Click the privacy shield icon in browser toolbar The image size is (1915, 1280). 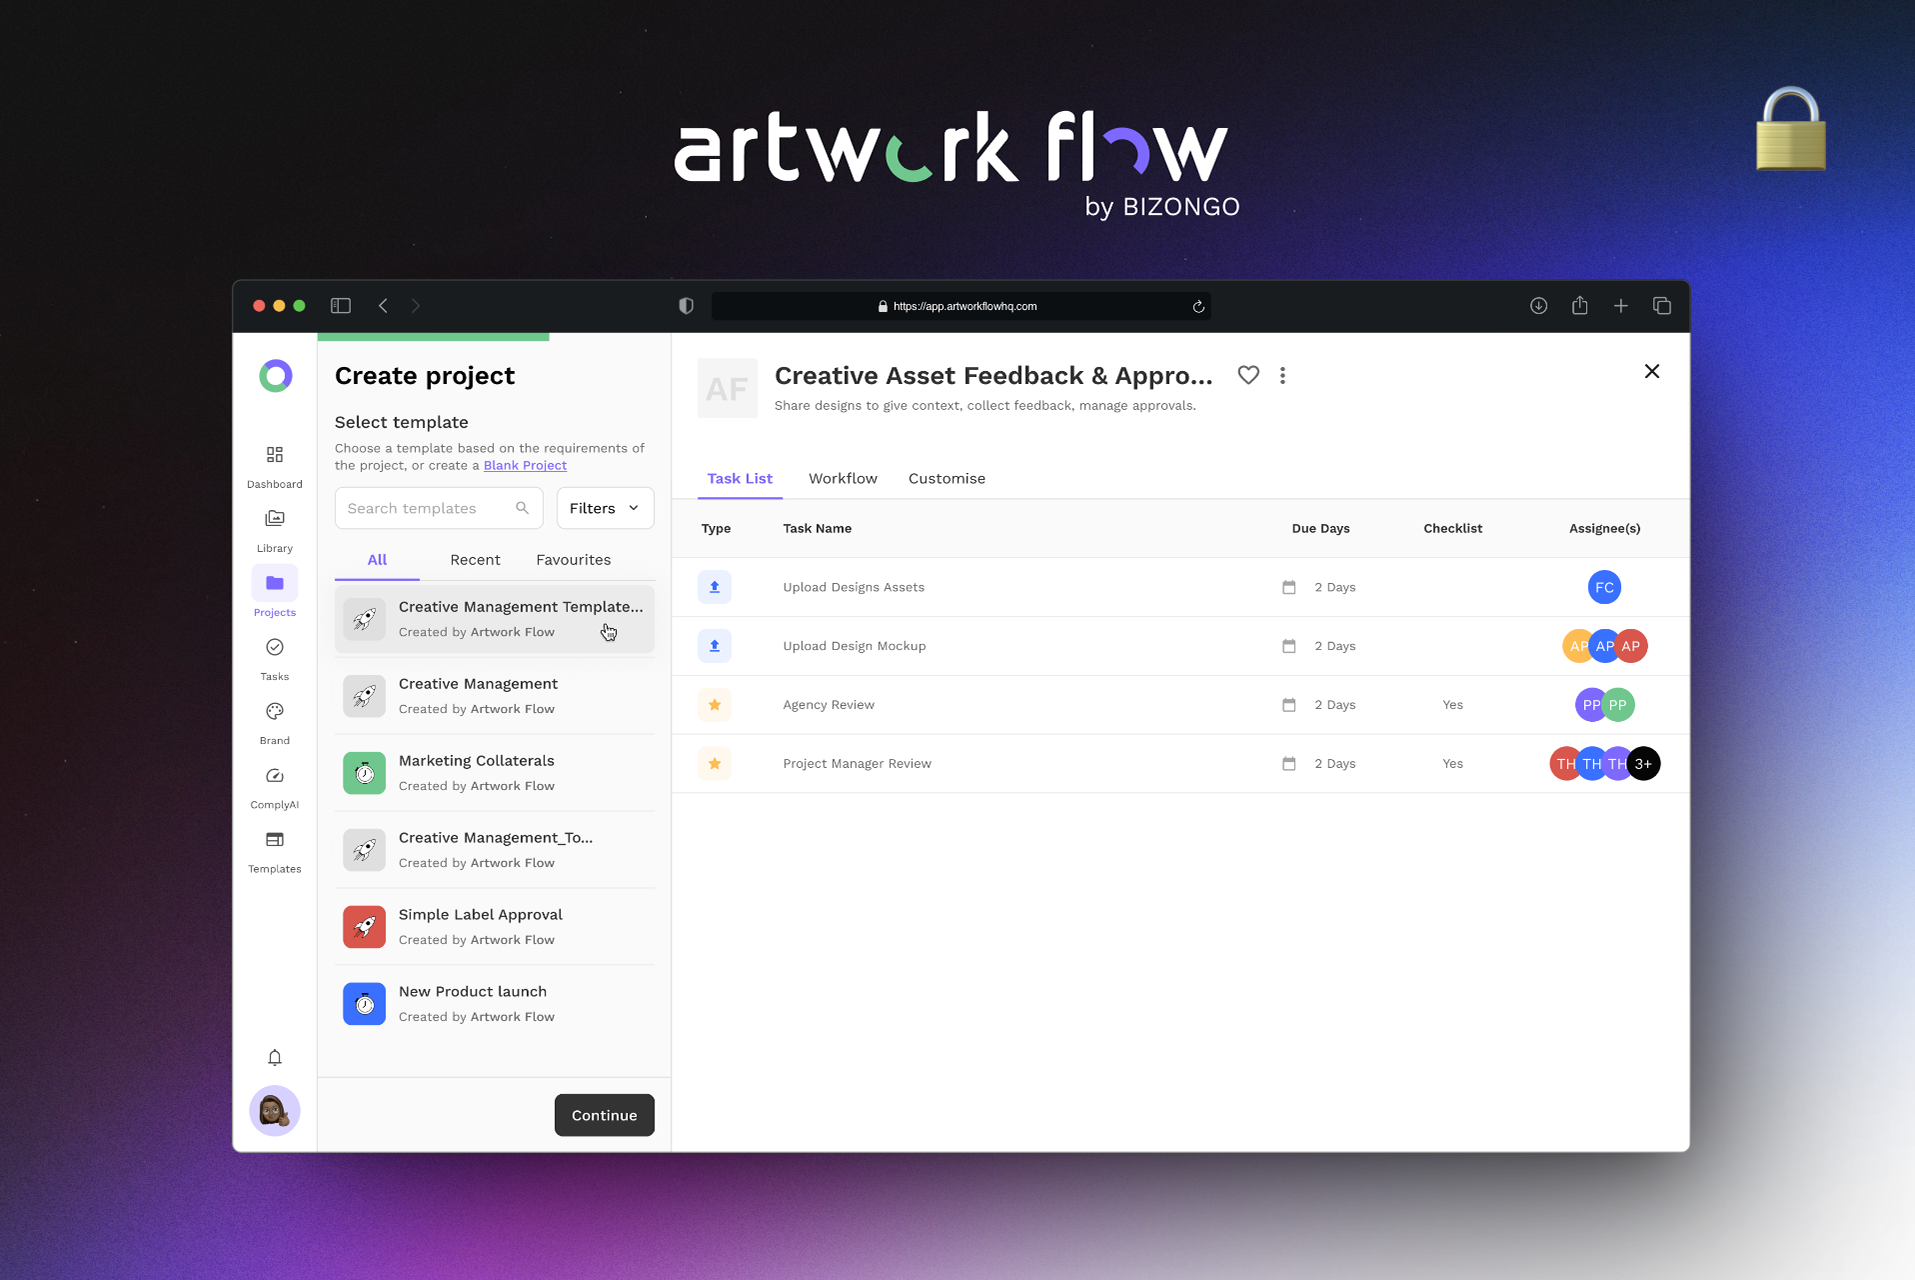686,306
